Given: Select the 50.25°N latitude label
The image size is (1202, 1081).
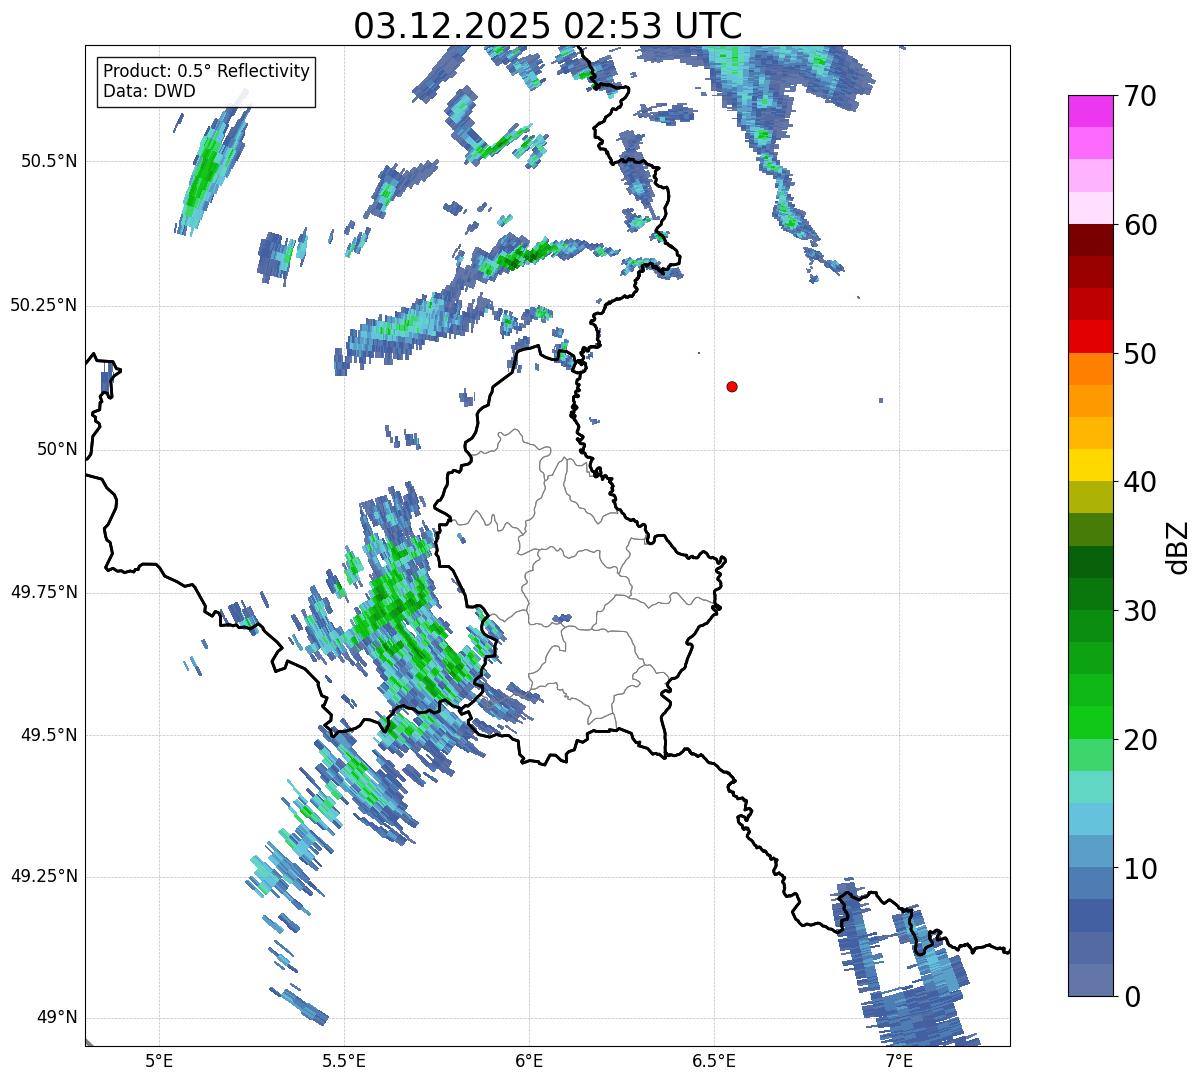Looking at the screenshot, I should pos(44,305).
